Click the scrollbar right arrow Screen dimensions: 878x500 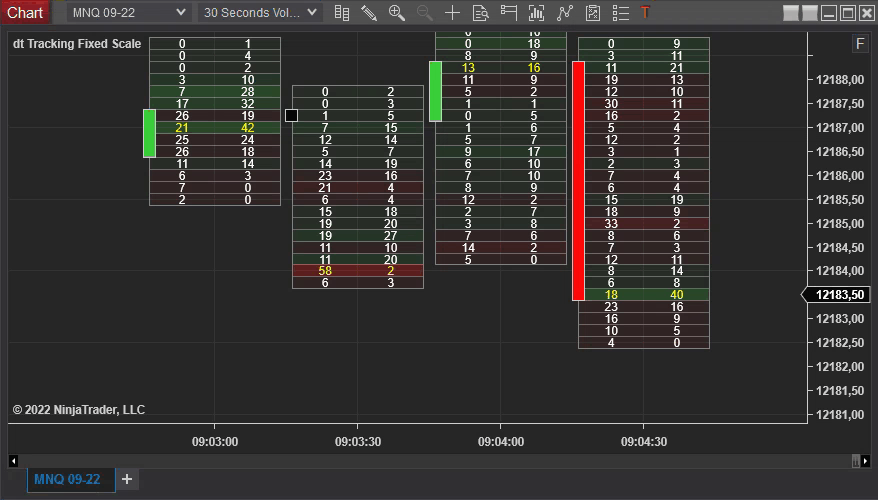tap(866, 461)
